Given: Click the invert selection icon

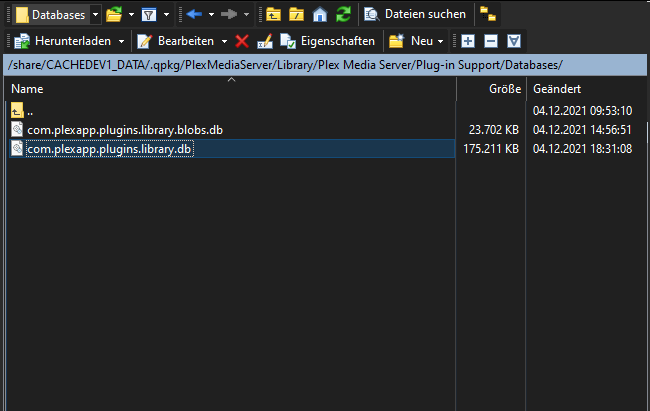Looking at the screenshot, I should 514,41.
